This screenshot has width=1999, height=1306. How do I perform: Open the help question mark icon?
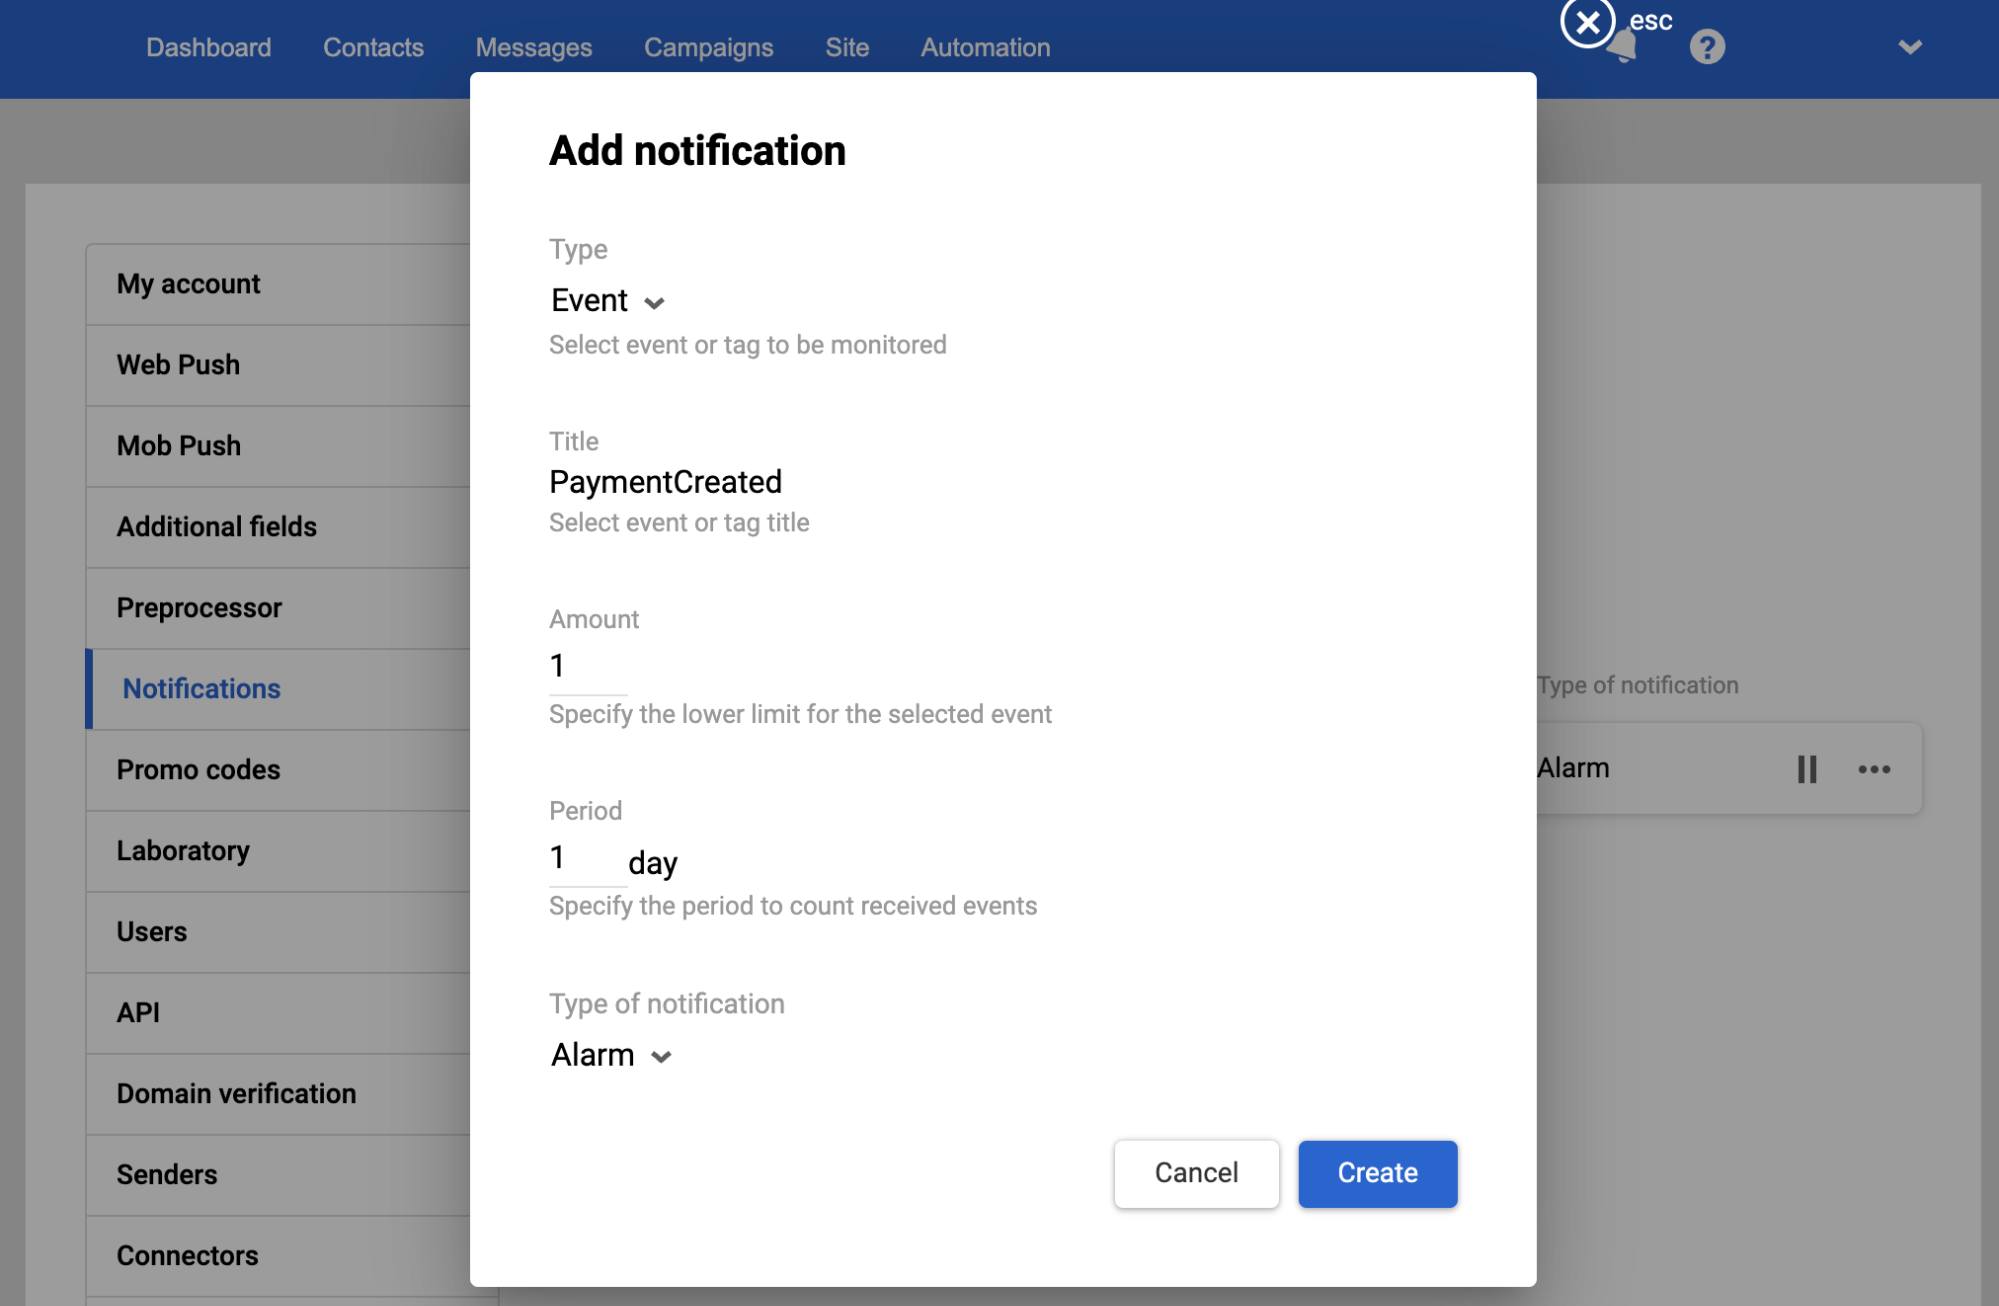point(1707,47)
